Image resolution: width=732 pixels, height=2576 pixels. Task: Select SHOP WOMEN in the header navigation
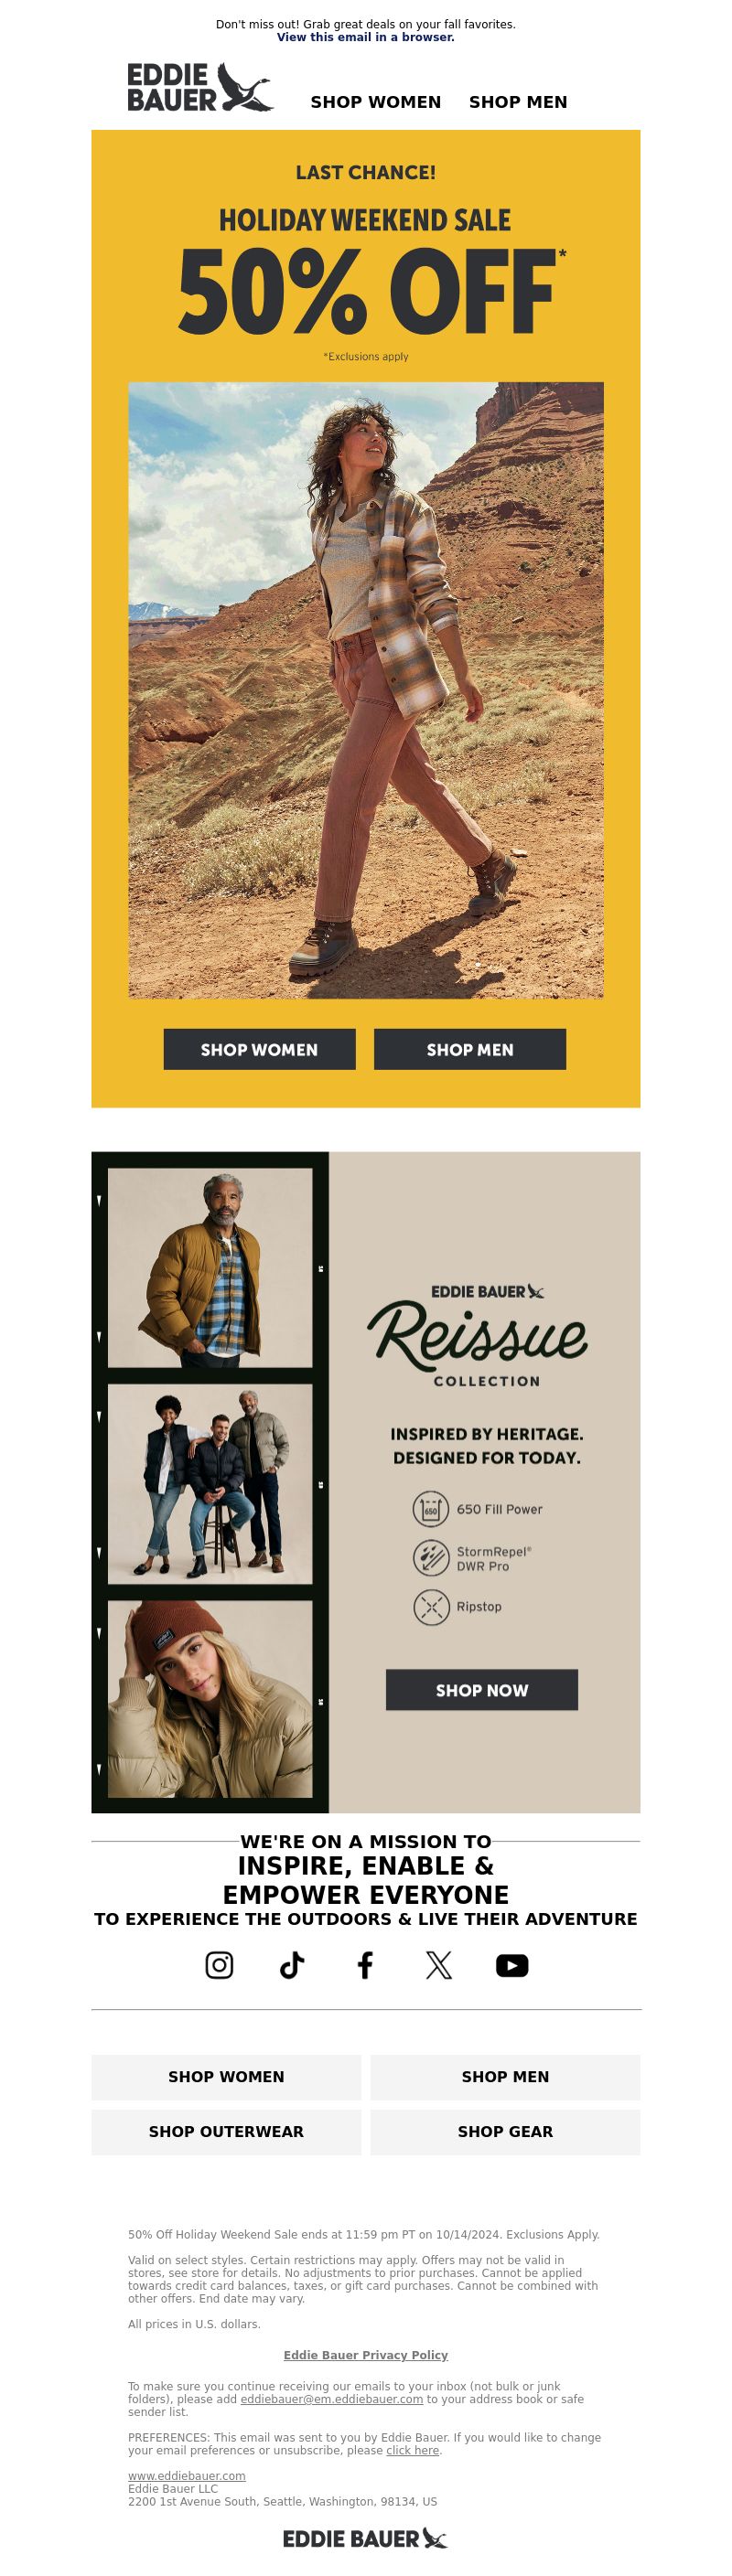376,102
